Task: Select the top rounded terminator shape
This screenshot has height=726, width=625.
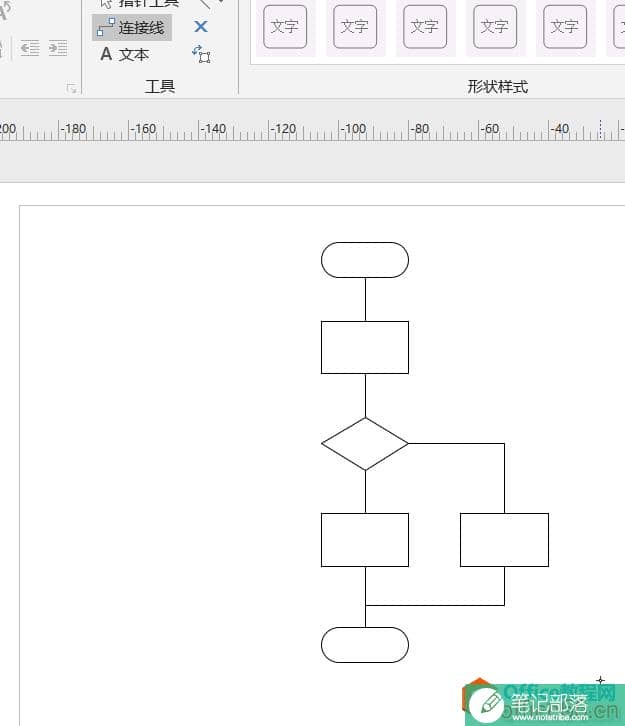Action: coord(365,260)
